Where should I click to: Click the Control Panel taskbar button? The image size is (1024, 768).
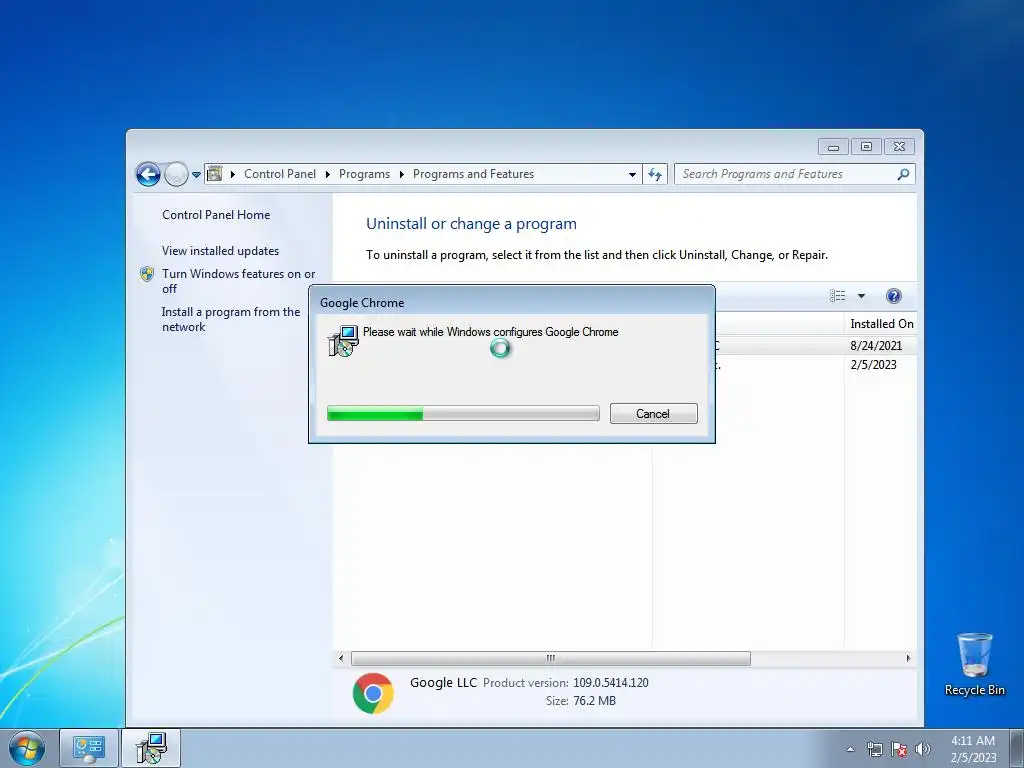pos(89,748)
